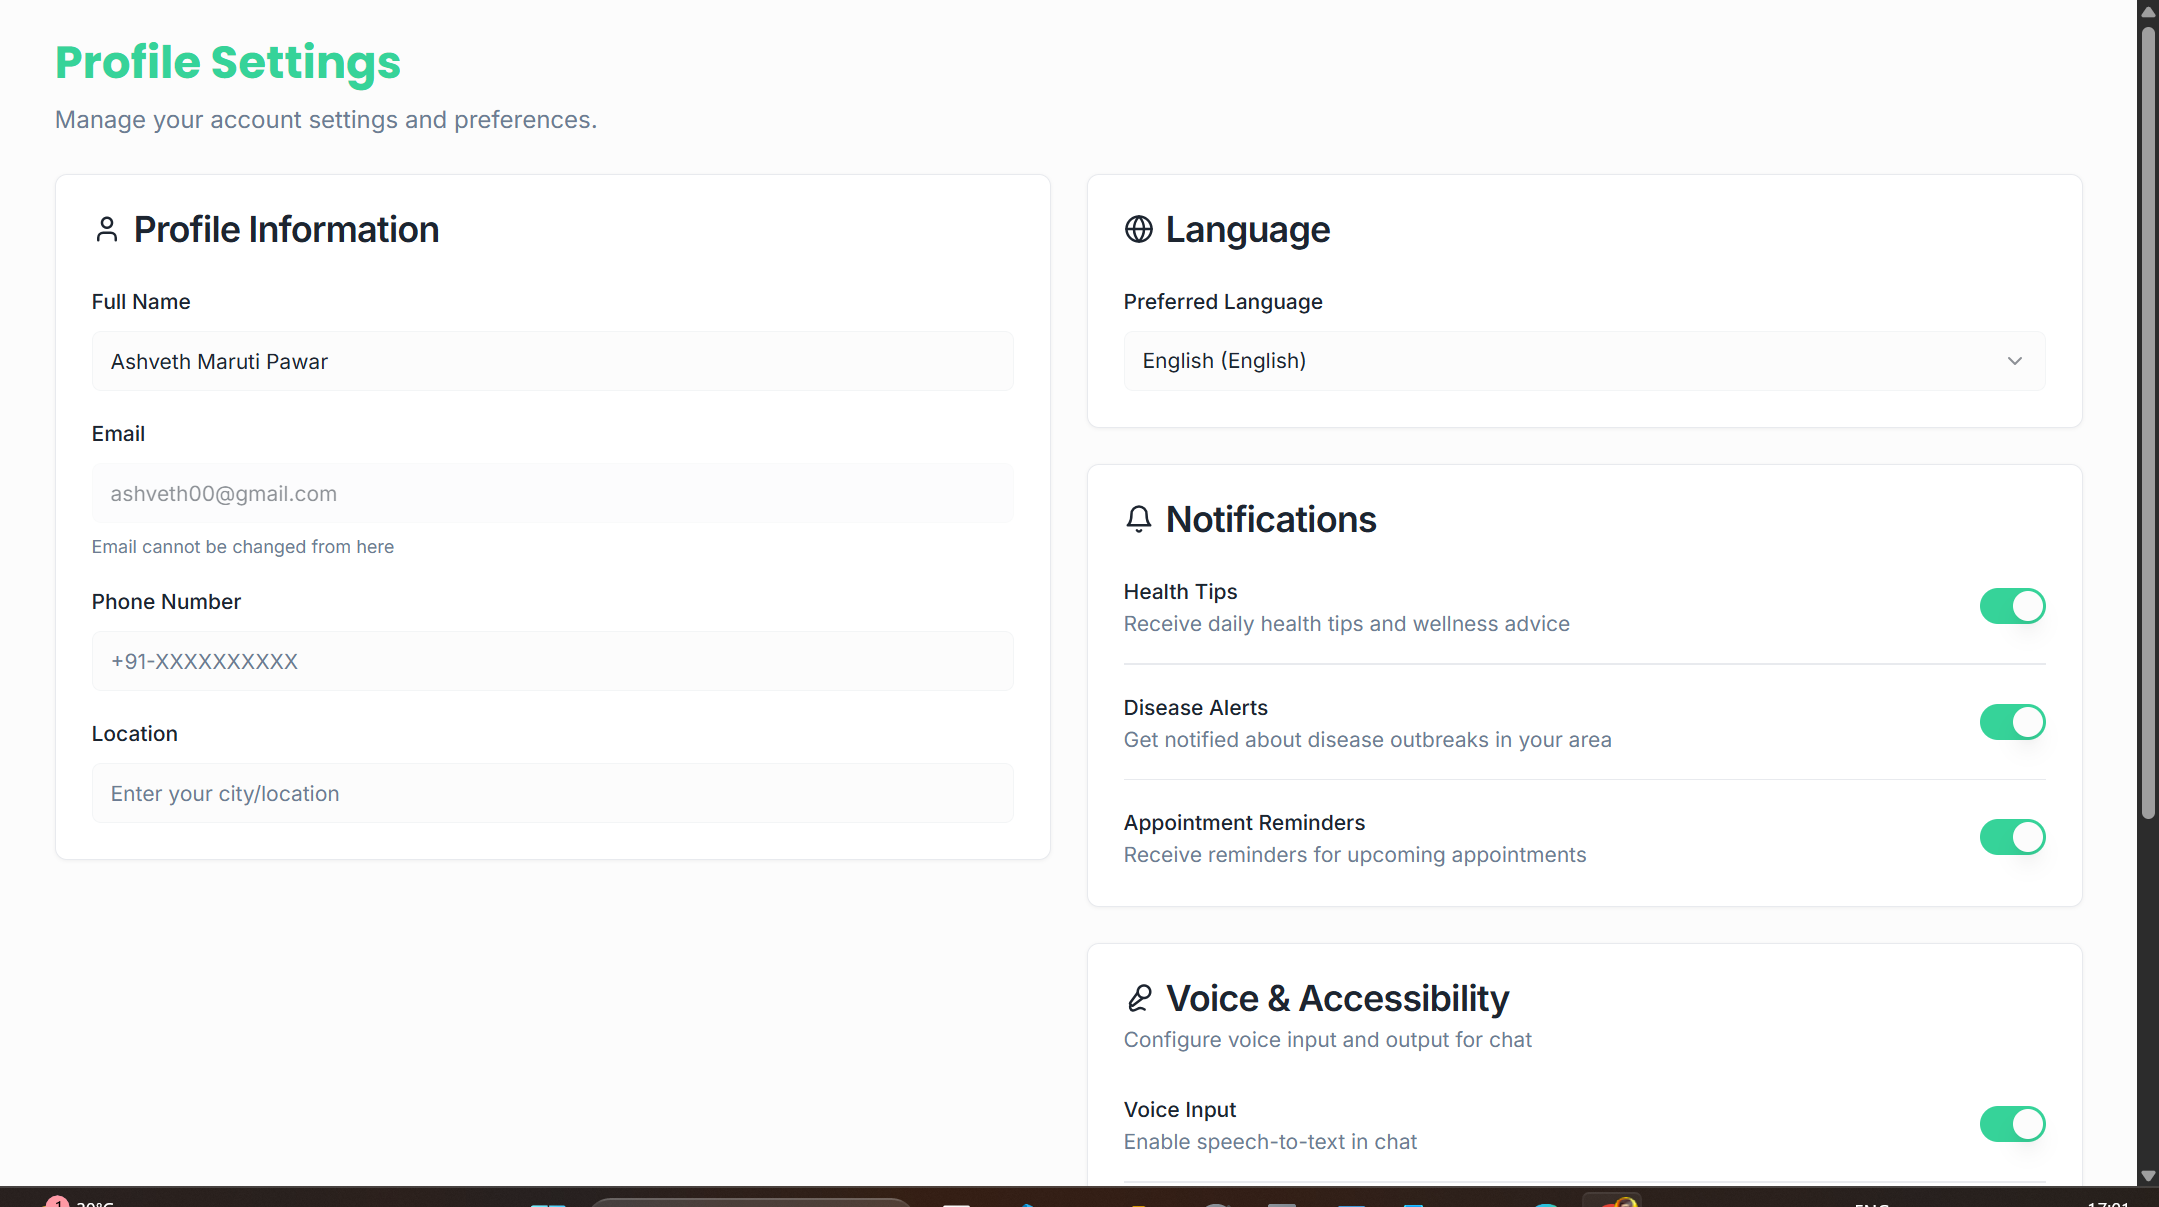The image size is (2159, 1207).
Task: Click the Voice & Accessibility section heading
Action: [1337, 998]
